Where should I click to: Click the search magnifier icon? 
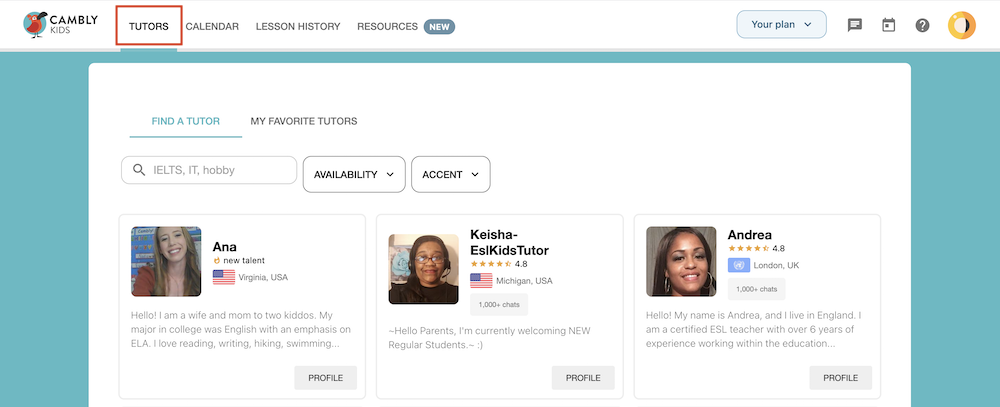[138, 170]
